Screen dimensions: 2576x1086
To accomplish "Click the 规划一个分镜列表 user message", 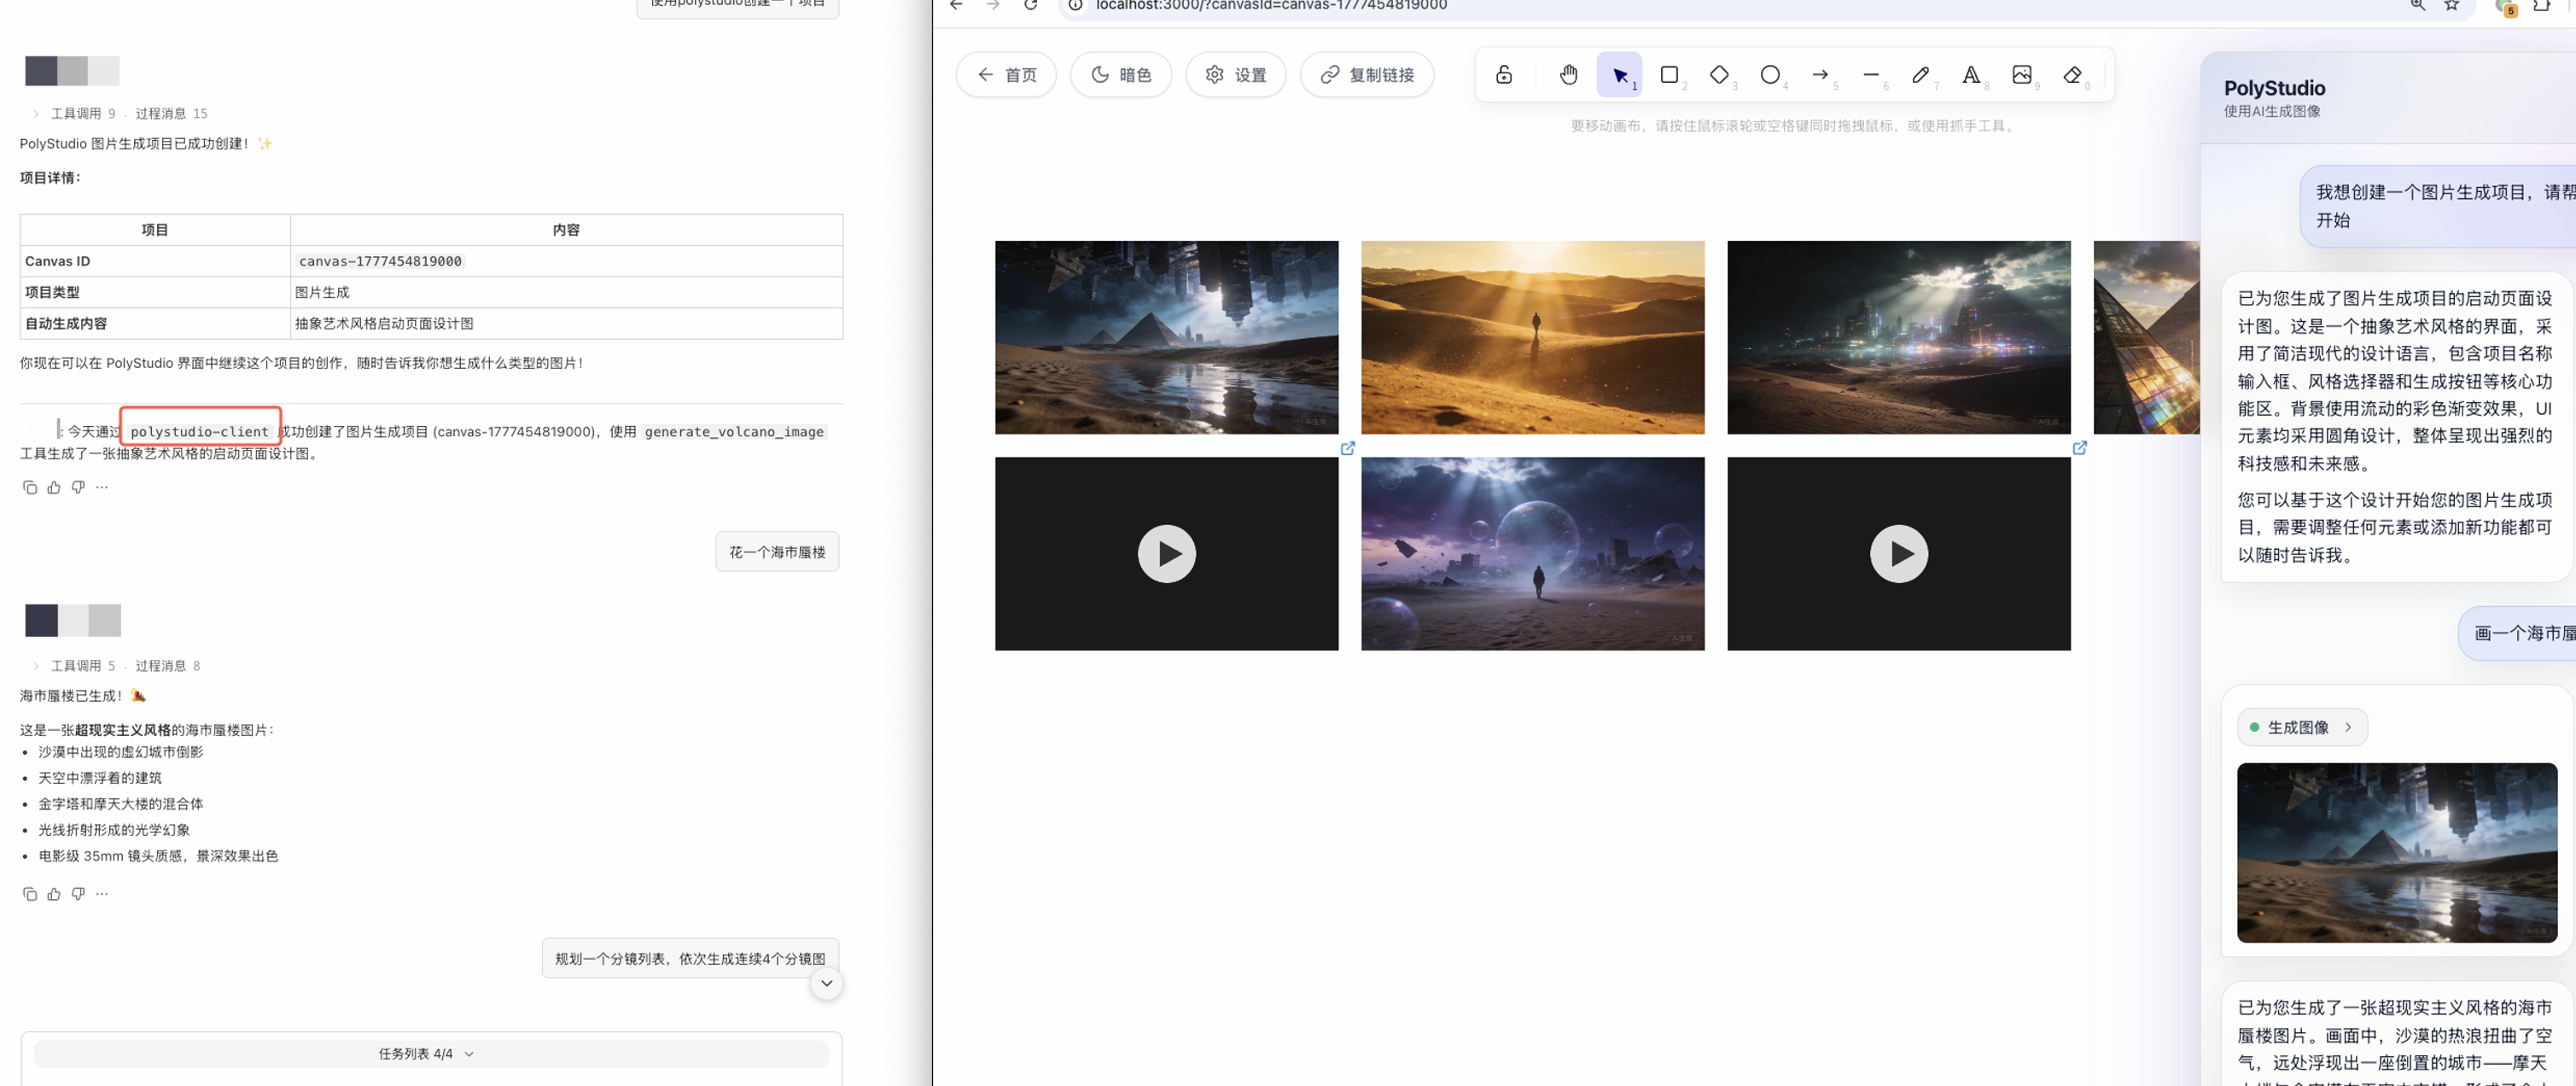I will pos(690,958).
